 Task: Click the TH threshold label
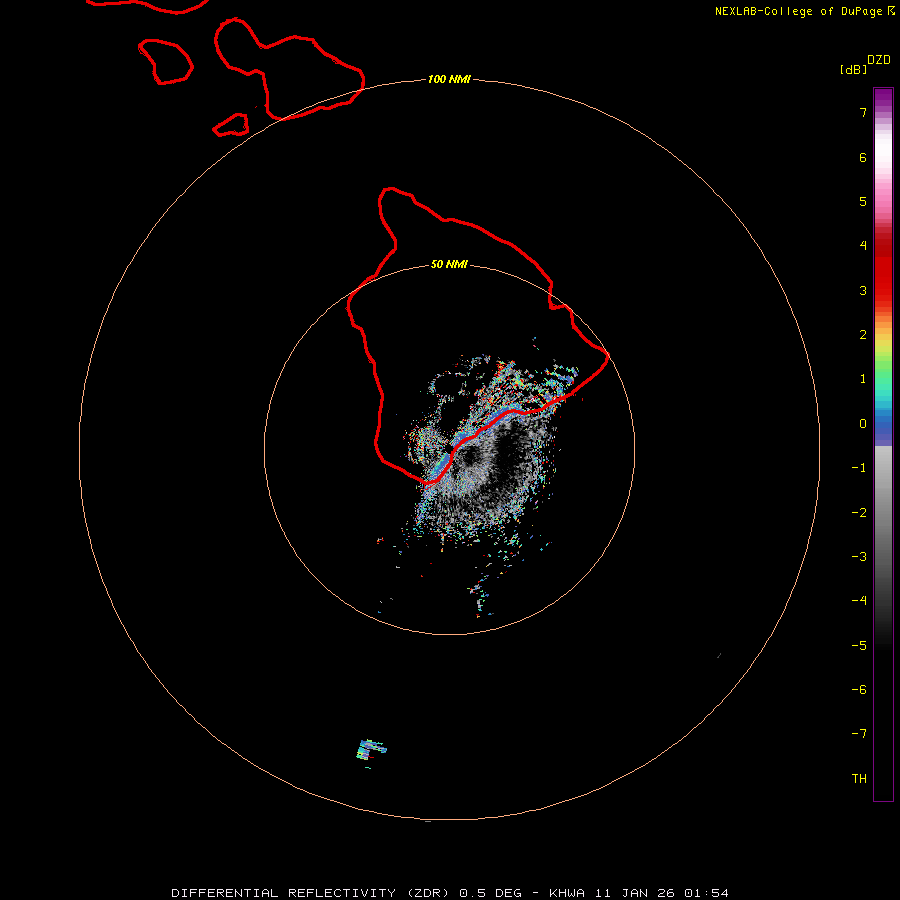pyautogui.click(x=859, y=779)
